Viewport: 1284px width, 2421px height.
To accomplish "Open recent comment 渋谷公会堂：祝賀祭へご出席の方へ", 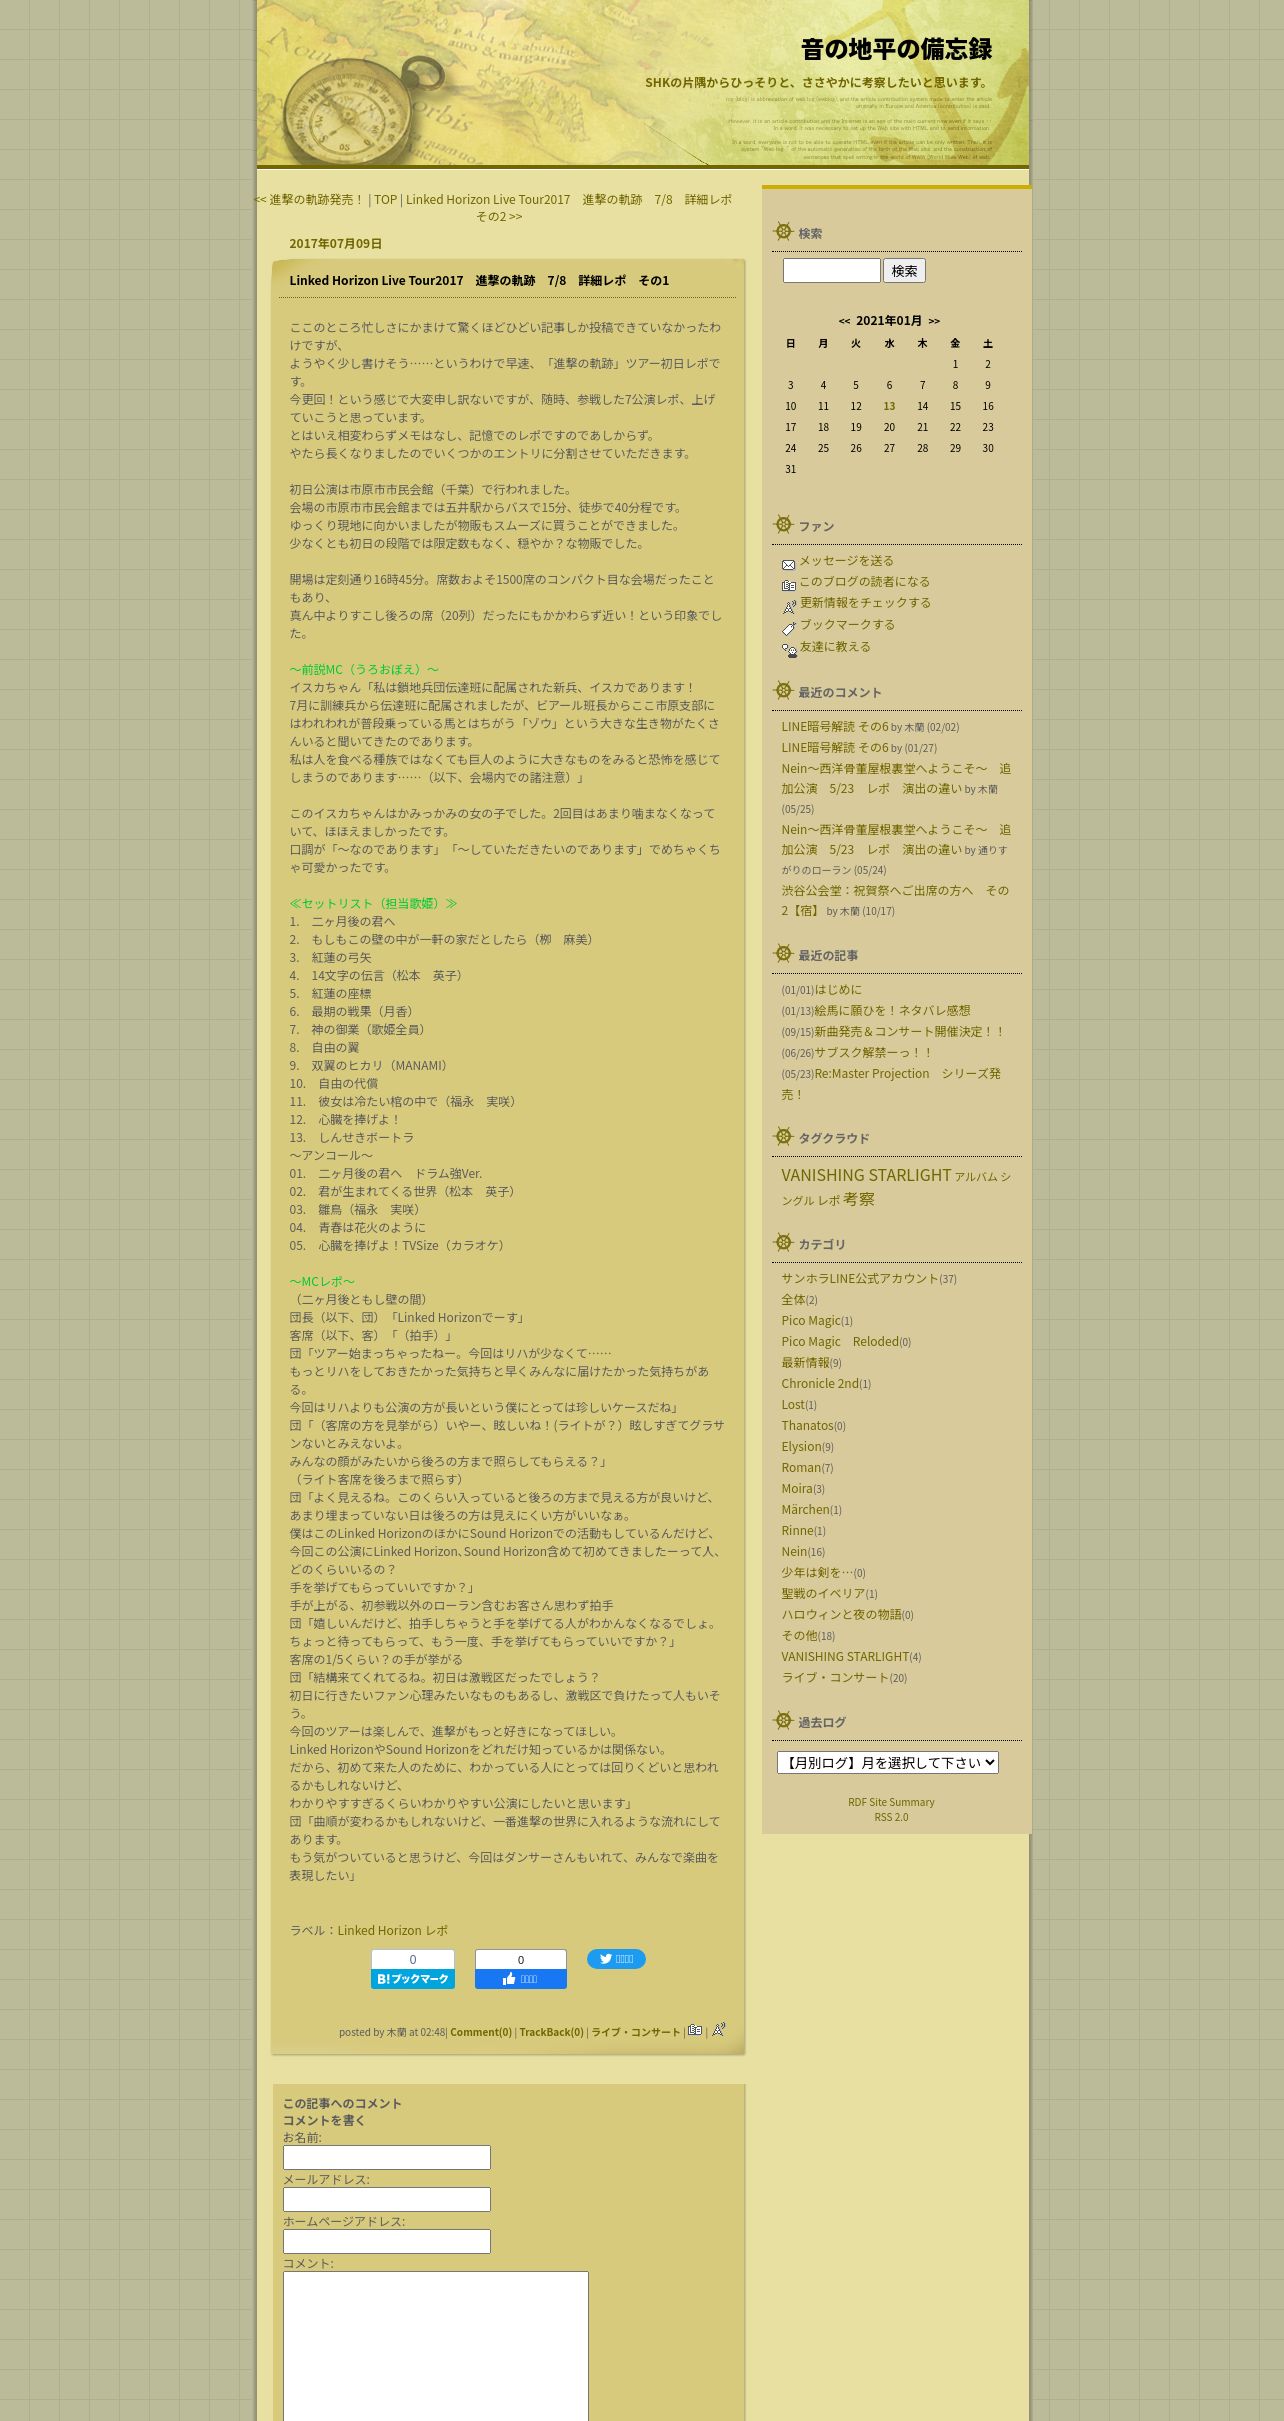I will pos(895,901).
